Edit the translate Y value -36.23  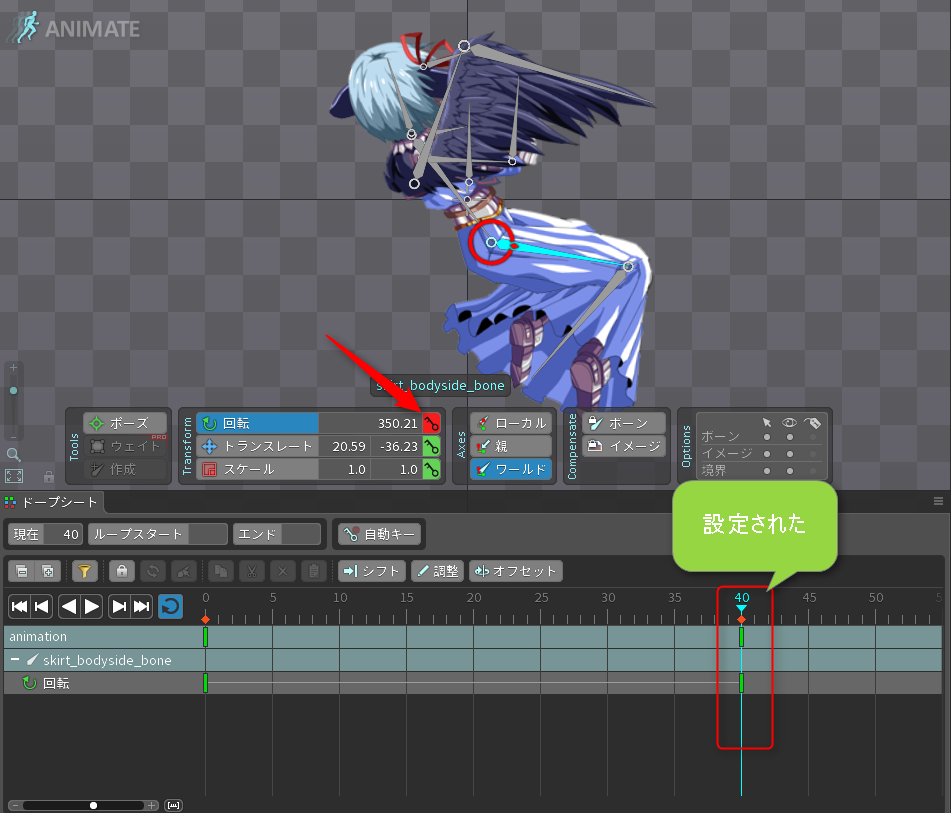(397, 446)
